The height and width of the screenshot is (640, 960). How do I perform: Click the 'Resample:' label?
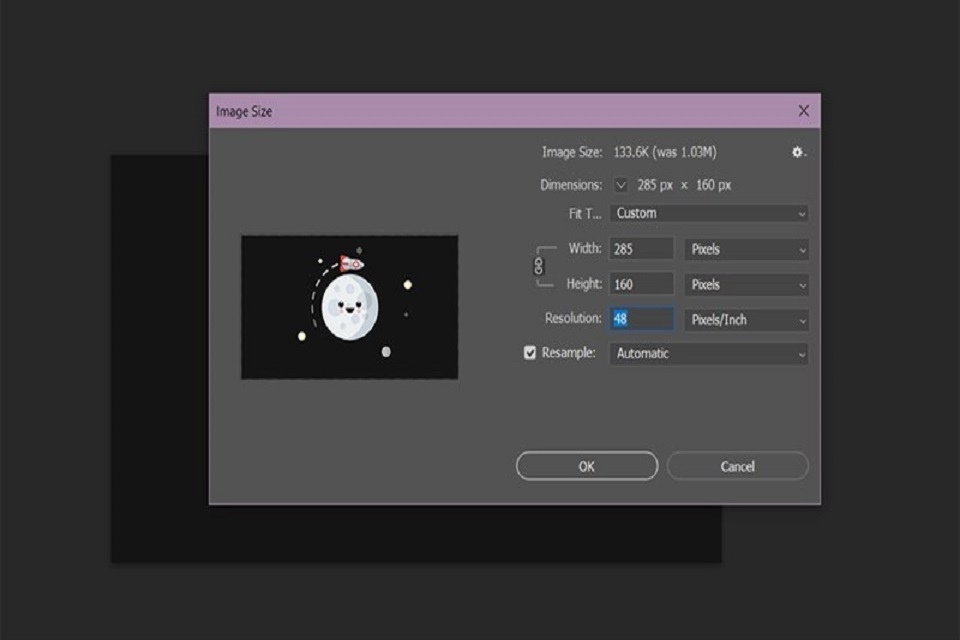(x=568, y=353)
